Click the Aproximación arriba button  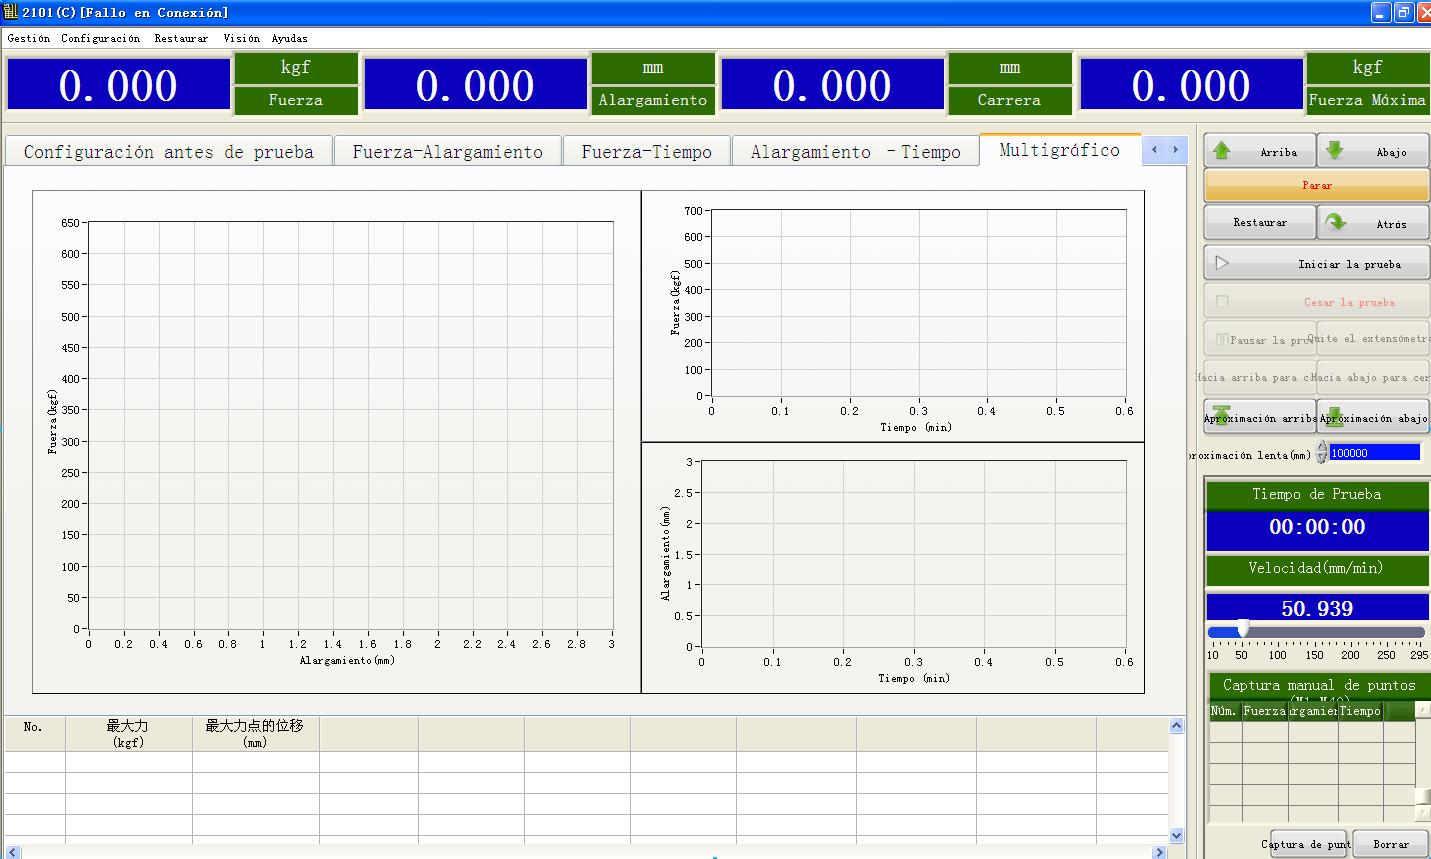point(1259,417)
